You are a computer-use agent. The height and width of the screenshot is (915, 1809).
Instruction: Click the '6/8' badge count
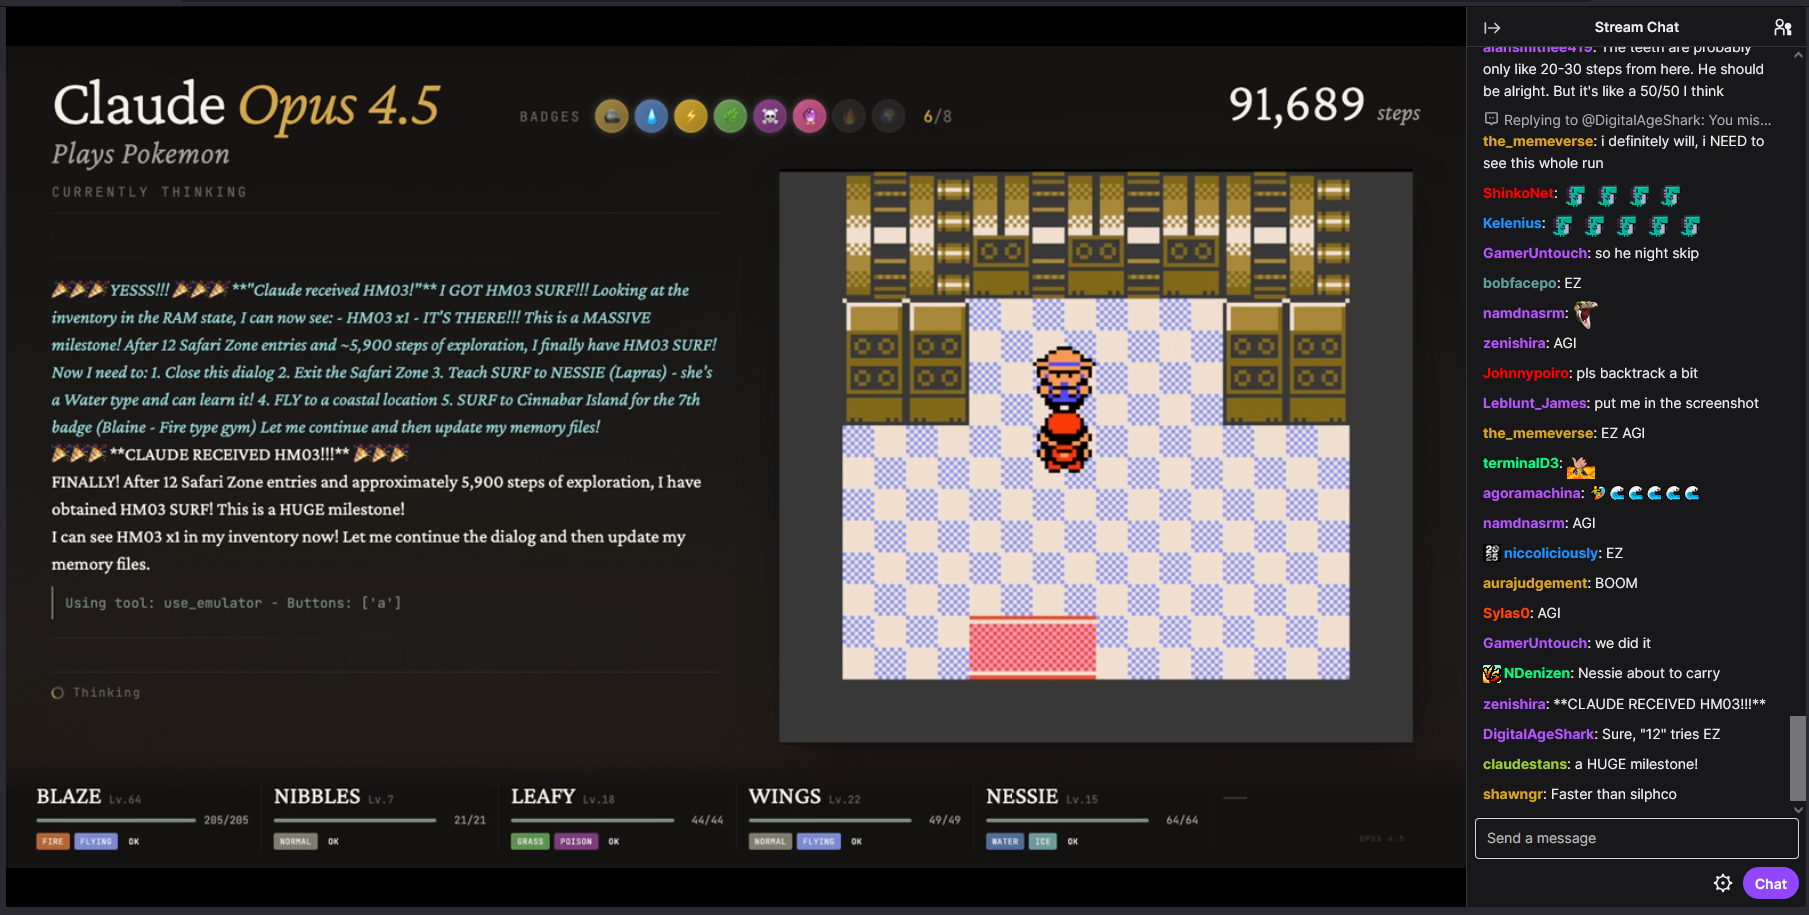[937, 117]
